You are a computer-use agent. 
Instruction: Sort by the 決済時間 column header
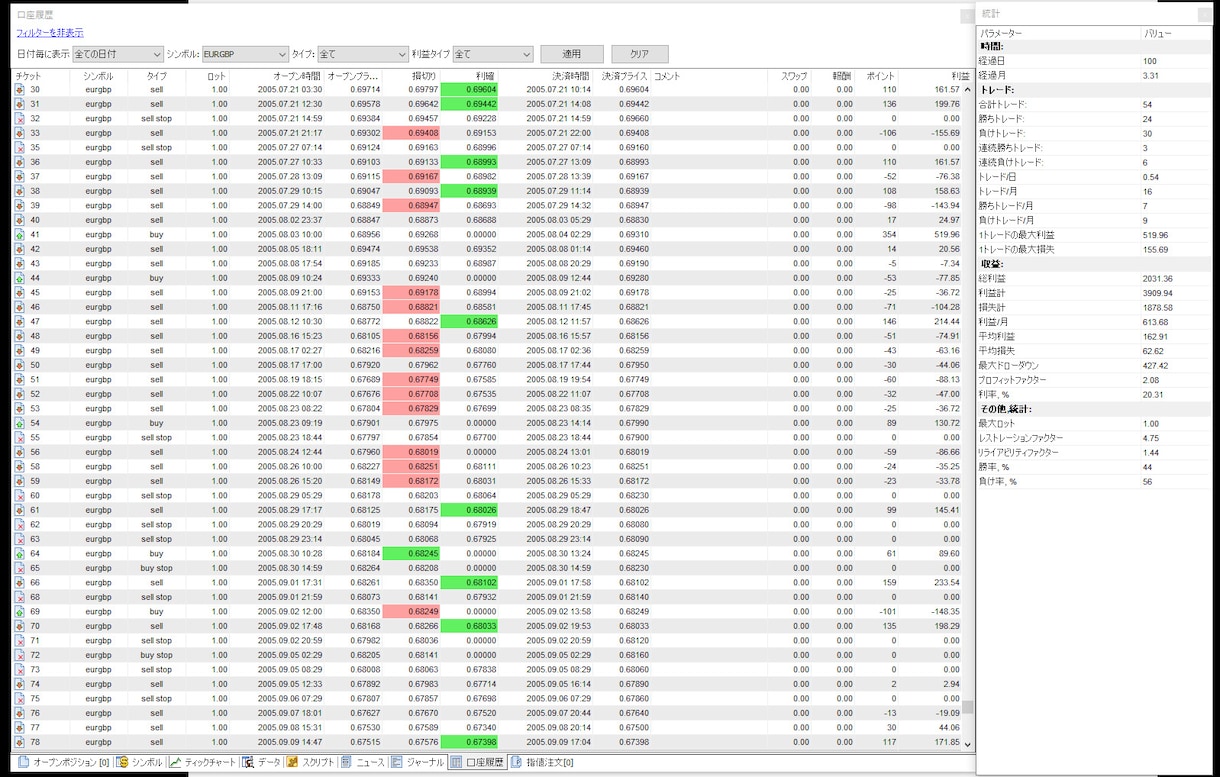click(546, 76)
